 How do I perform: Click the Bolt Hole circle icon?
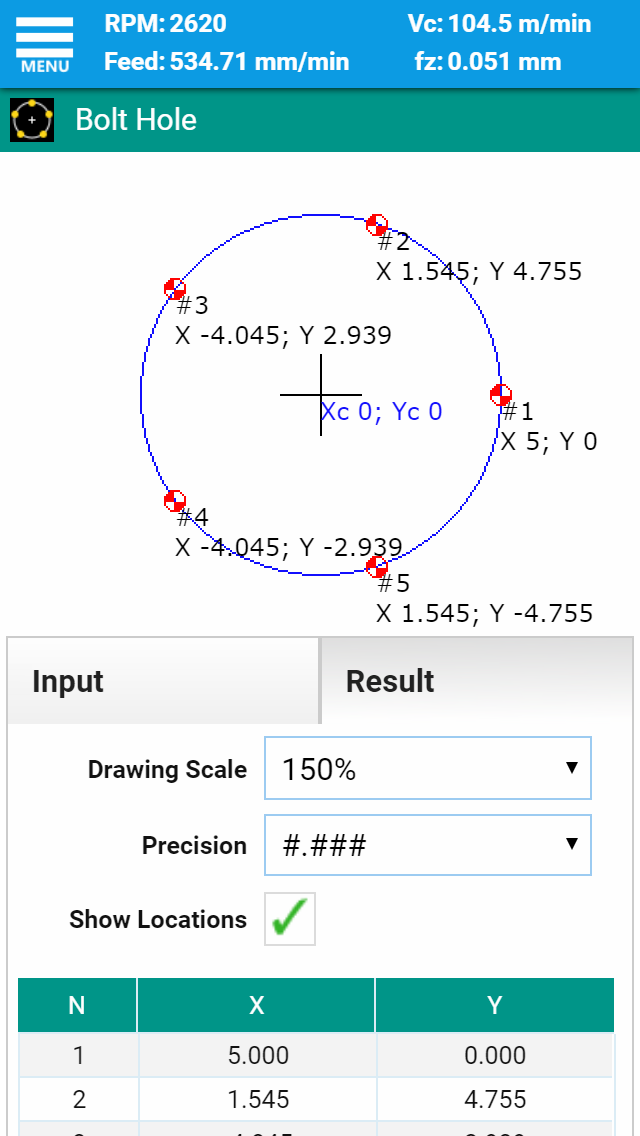[32, 120]
